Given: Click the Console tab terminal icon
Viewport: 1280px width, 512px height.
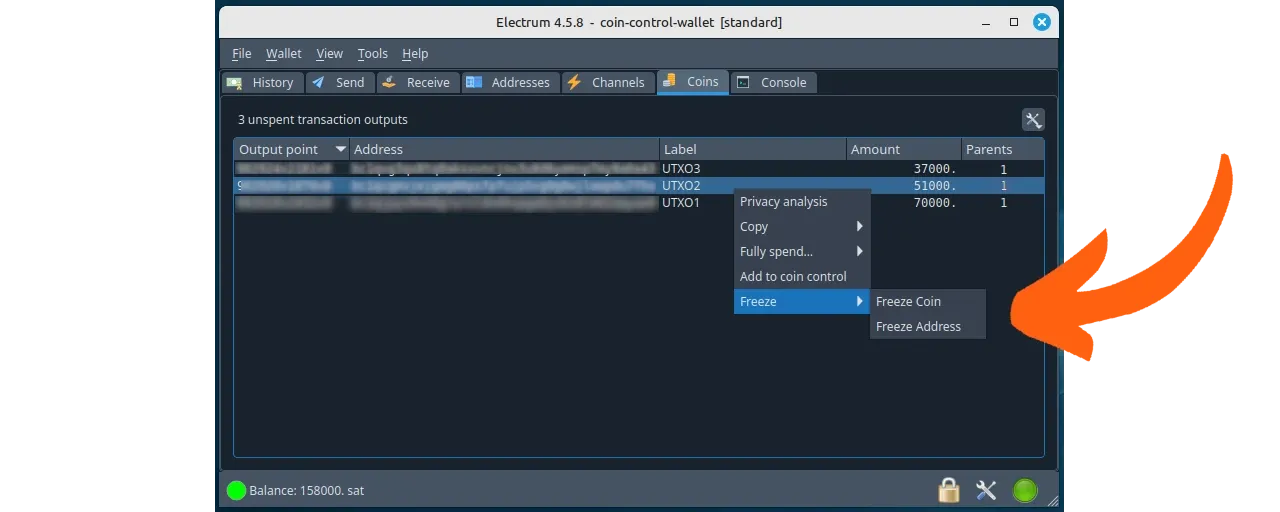Looking at the screenshot, I should coord(743,82).
